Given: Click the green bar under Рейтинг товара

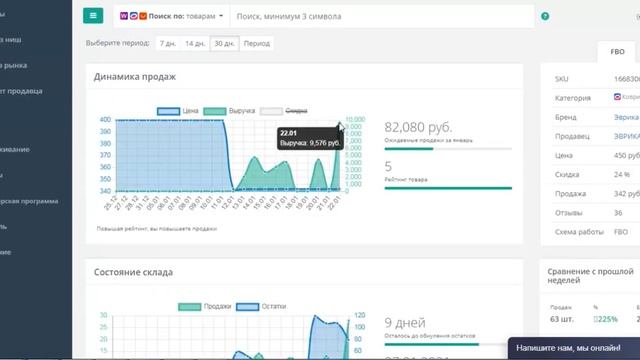Looking at the screenshot, I should (448, 188).
